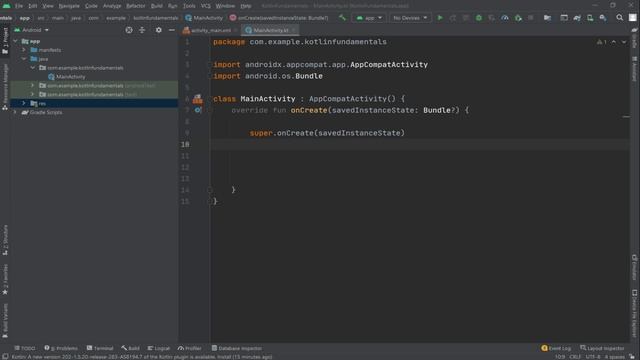Open the SDK Manager icon
This screenshot has height=360, width=640.
(x=603, y=18)
